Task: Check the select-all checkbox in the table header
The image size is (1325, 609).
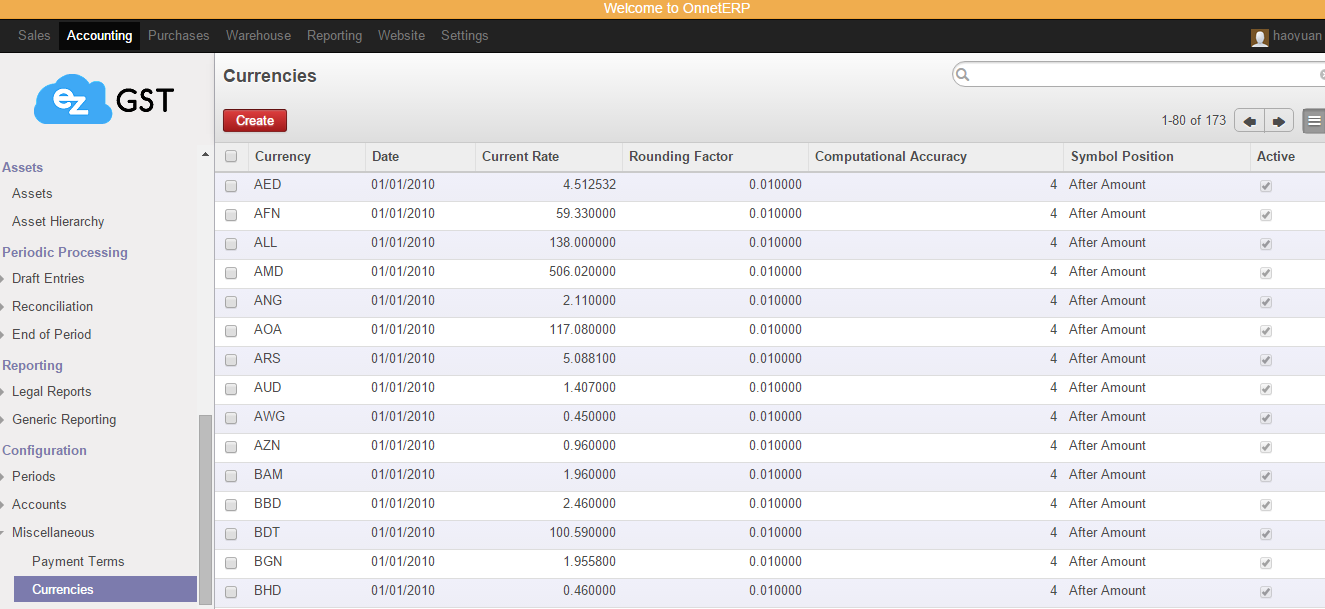Action: [x=230, y=156]
